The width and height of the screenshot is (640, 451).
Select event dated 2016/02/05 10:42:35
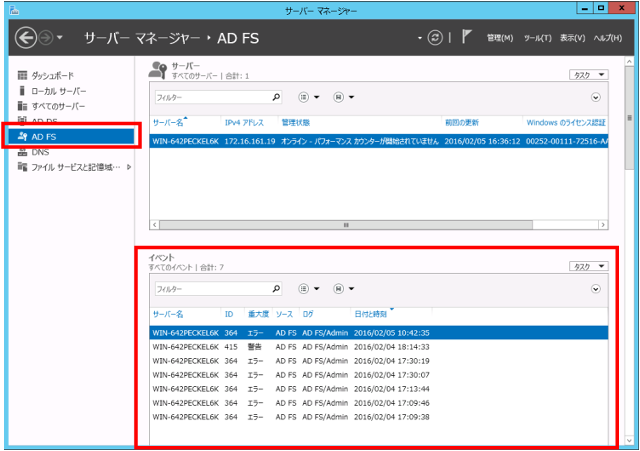point(379,333)
